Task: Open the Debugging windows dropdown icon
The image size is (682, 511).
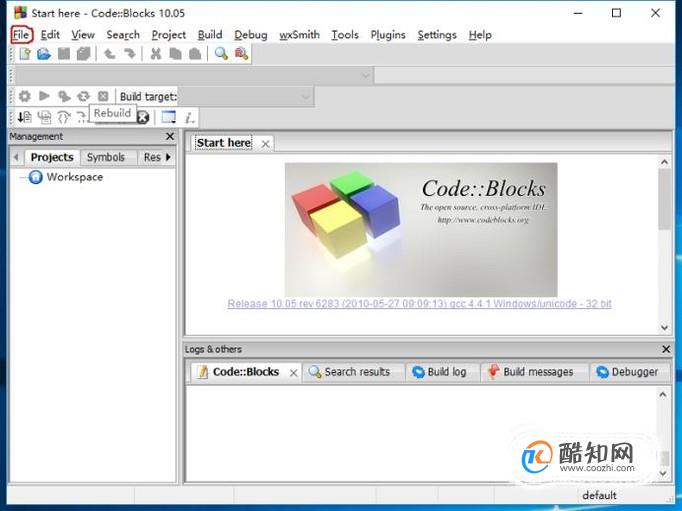Action: pyautogui.click(x=169, y=117)
